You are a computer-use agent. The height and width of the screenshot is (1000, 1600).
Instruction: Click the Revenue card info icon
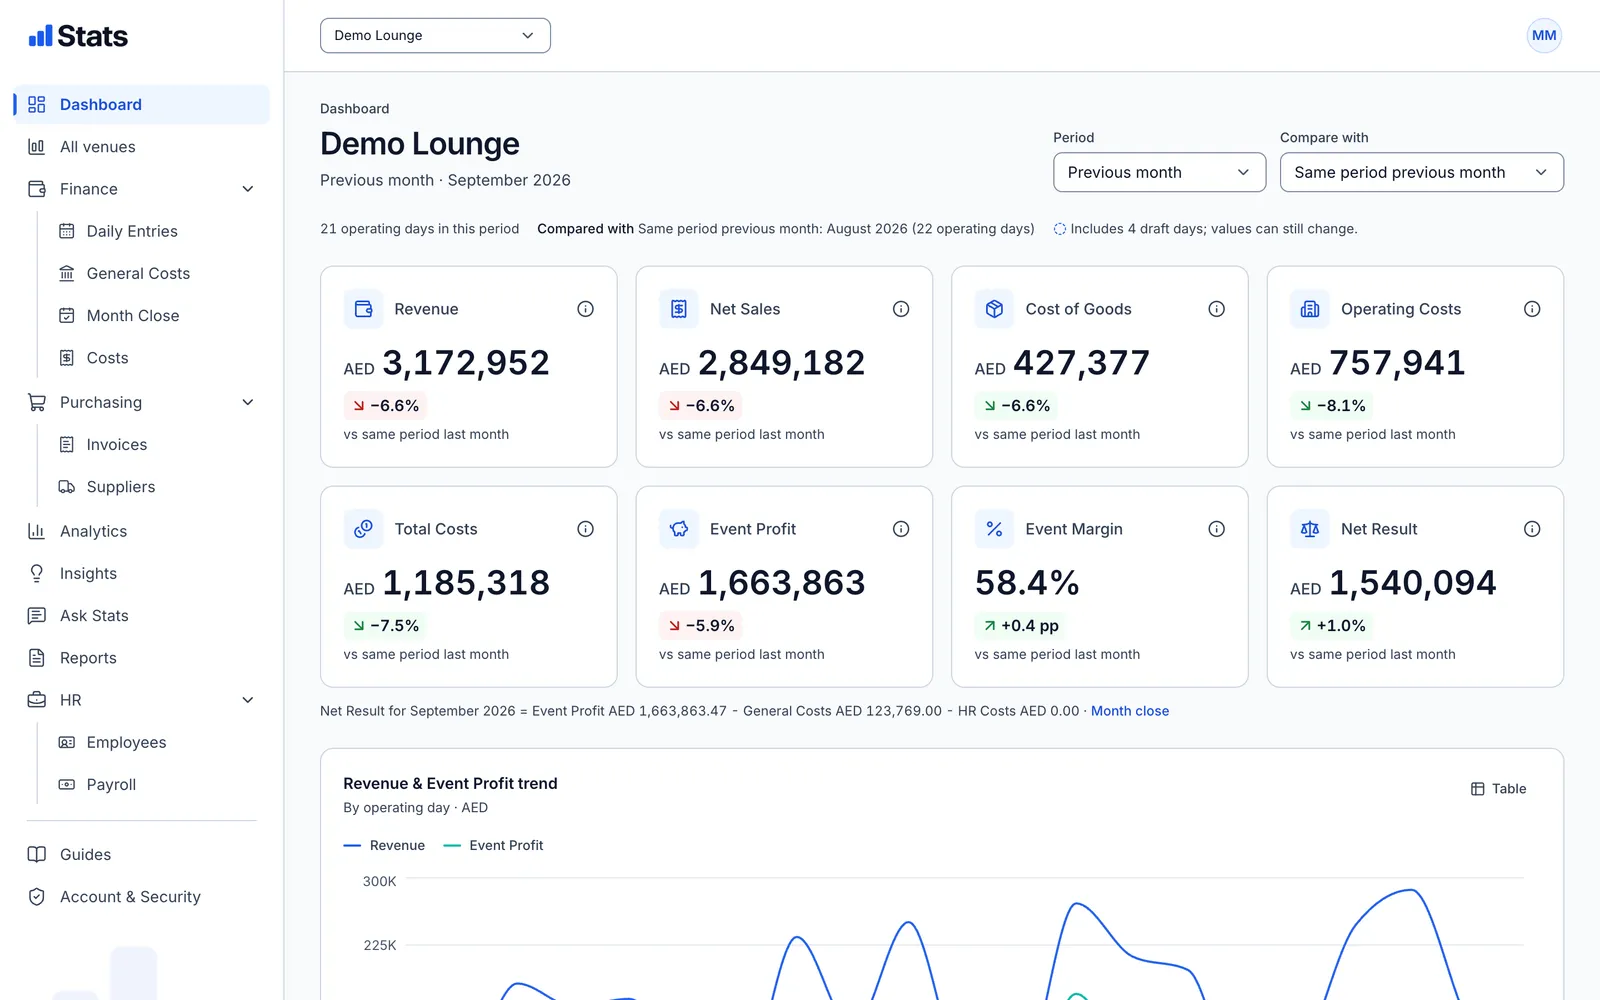click(586, 309)
